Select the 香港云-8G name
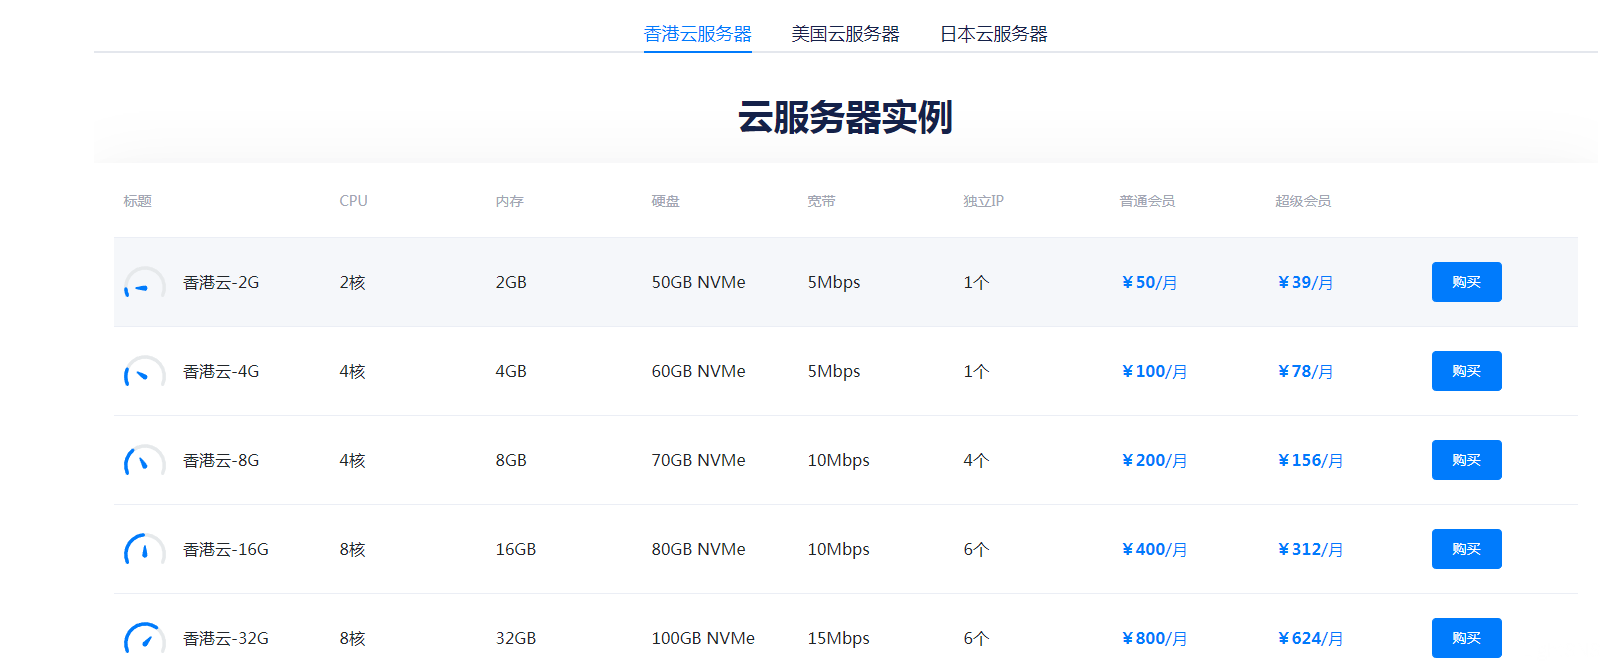 pyautogui.click(x=221, y=461)
